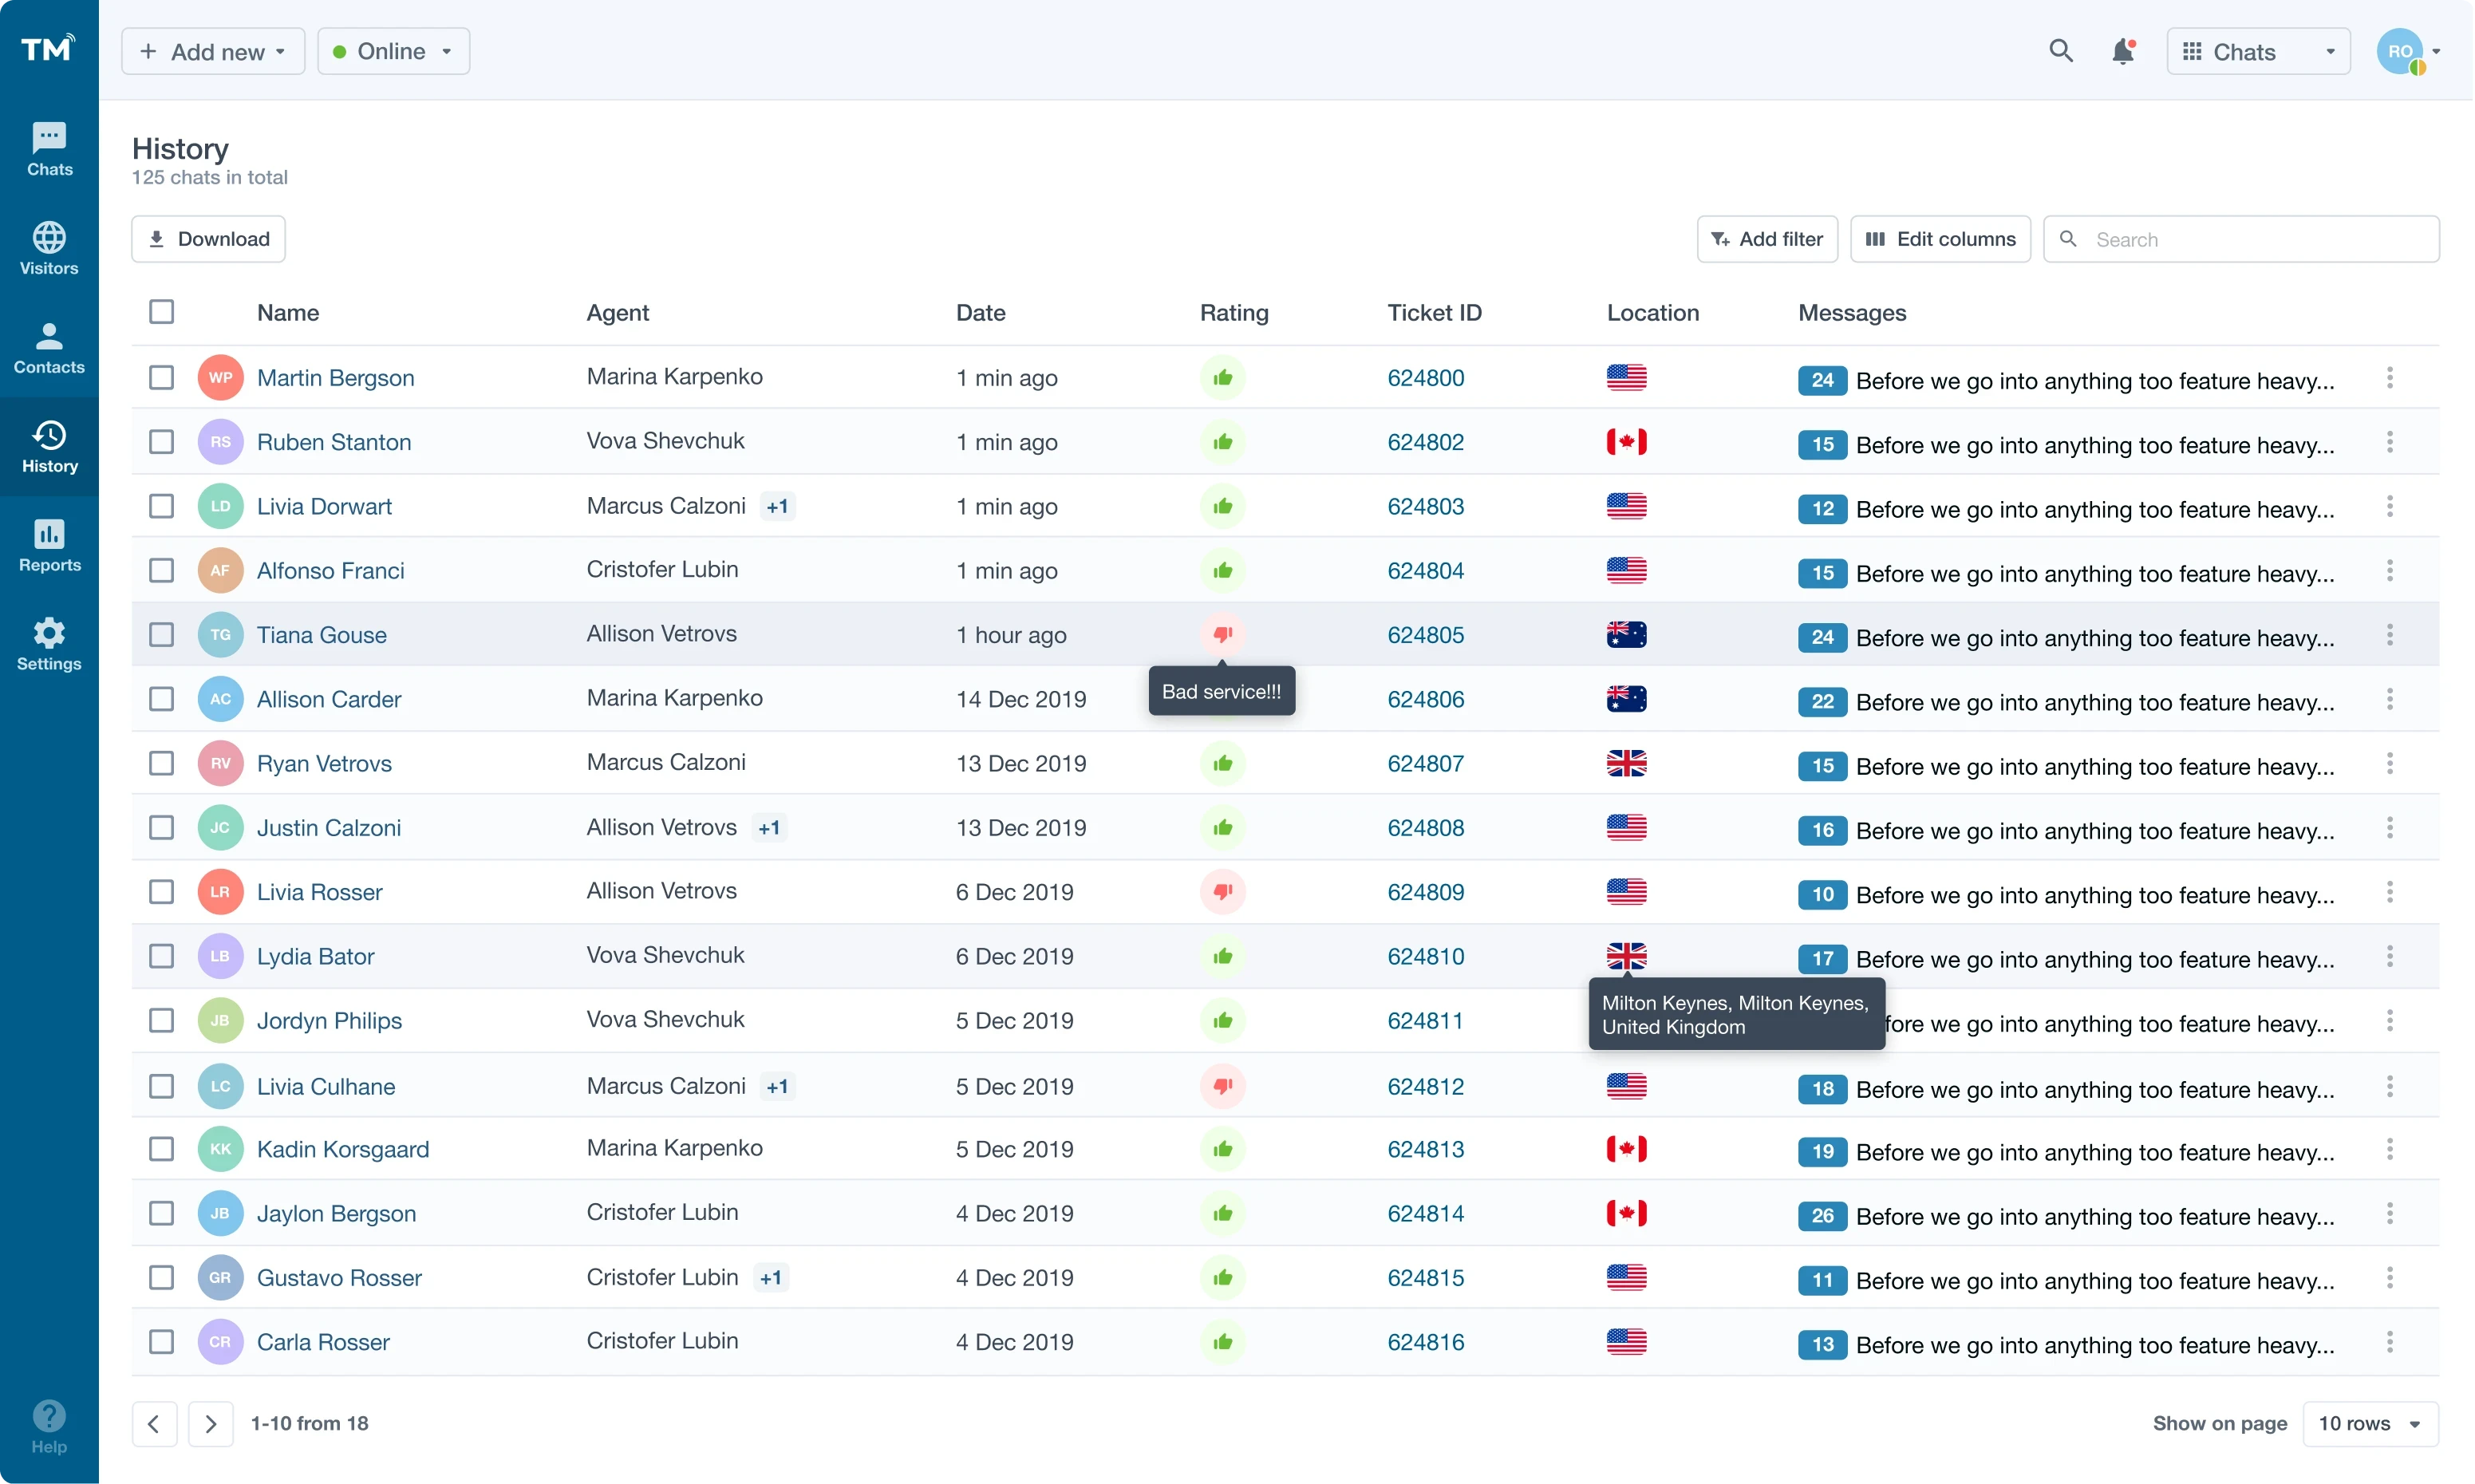
Task: Open the 10 rows per page dropdown
Action: point(2371,1423)
